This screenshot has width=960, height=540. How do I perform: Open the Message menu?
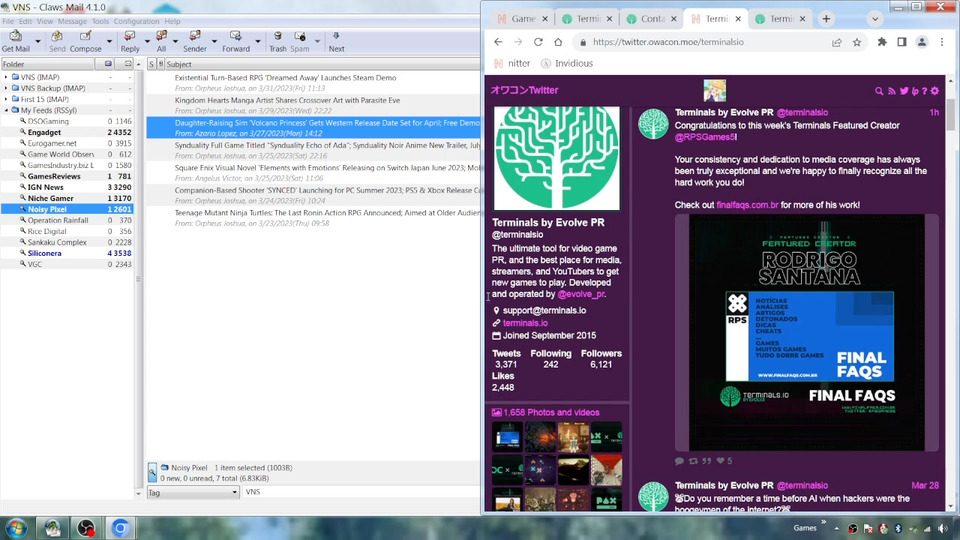pos(72,21)
